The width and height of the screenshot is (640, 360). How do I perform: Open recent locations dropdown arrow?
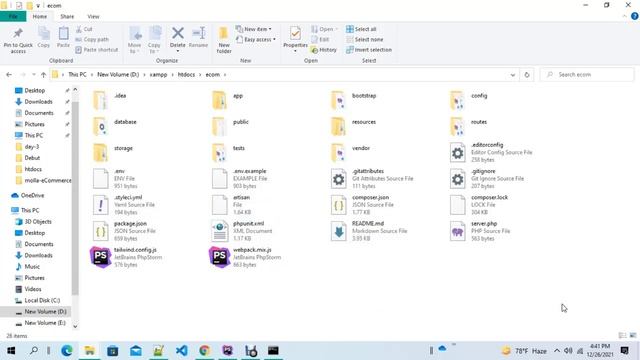pos(33,75)
